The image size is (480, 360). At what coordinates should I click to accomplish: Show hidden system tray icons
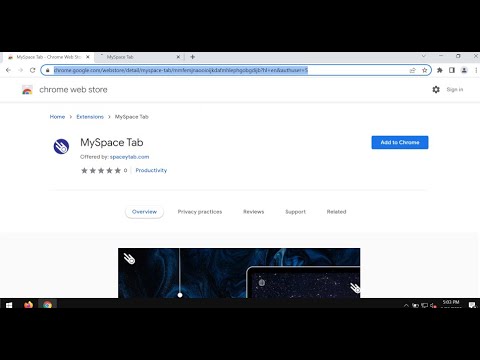(x=406, y=305)
